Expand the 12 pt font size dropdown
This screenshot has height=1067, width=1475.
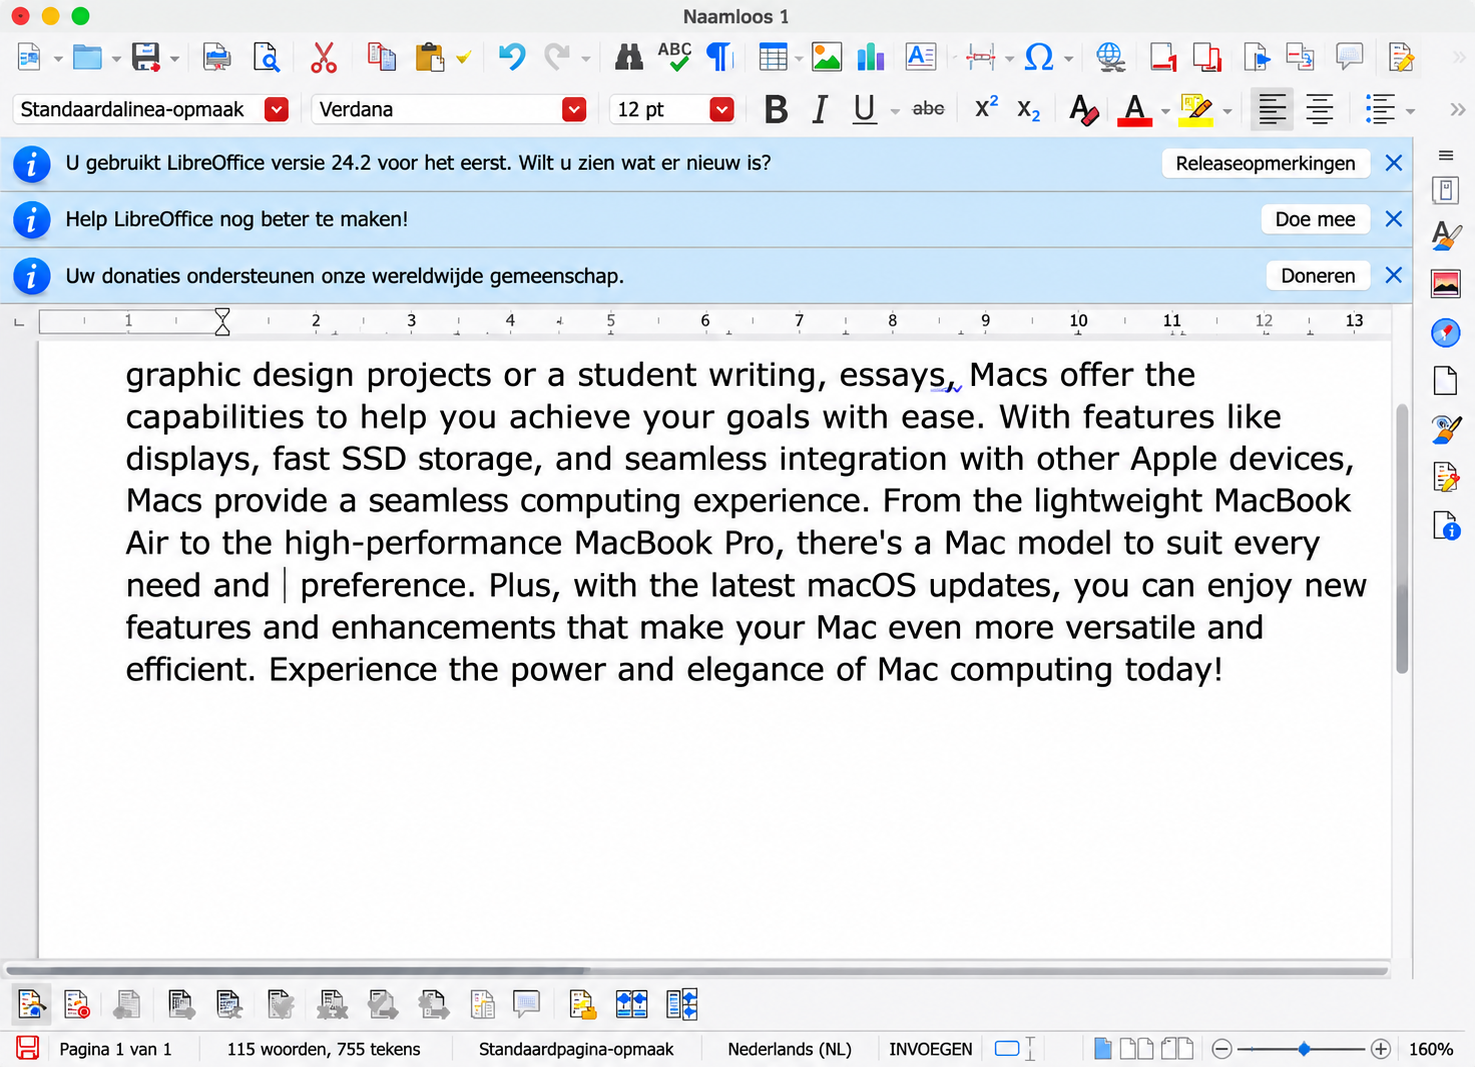pos(722,109)
